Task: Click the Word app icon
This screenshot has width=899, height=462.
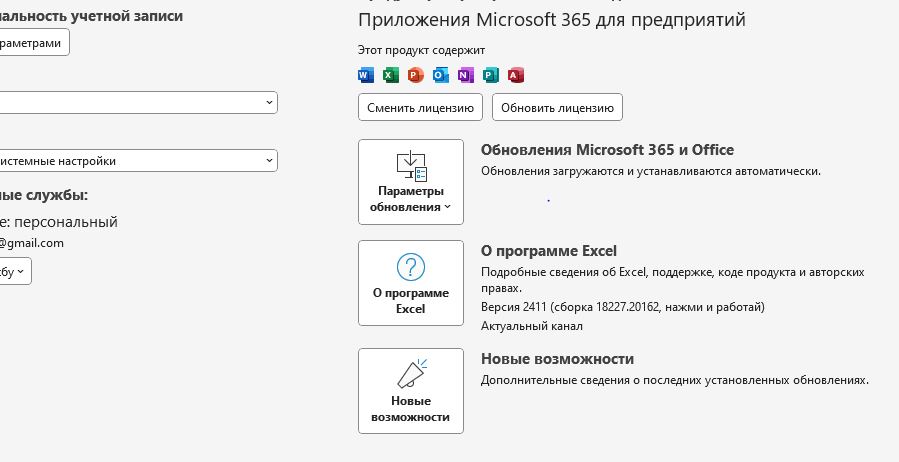Action: pyautogui.click(x=365, y=75)
